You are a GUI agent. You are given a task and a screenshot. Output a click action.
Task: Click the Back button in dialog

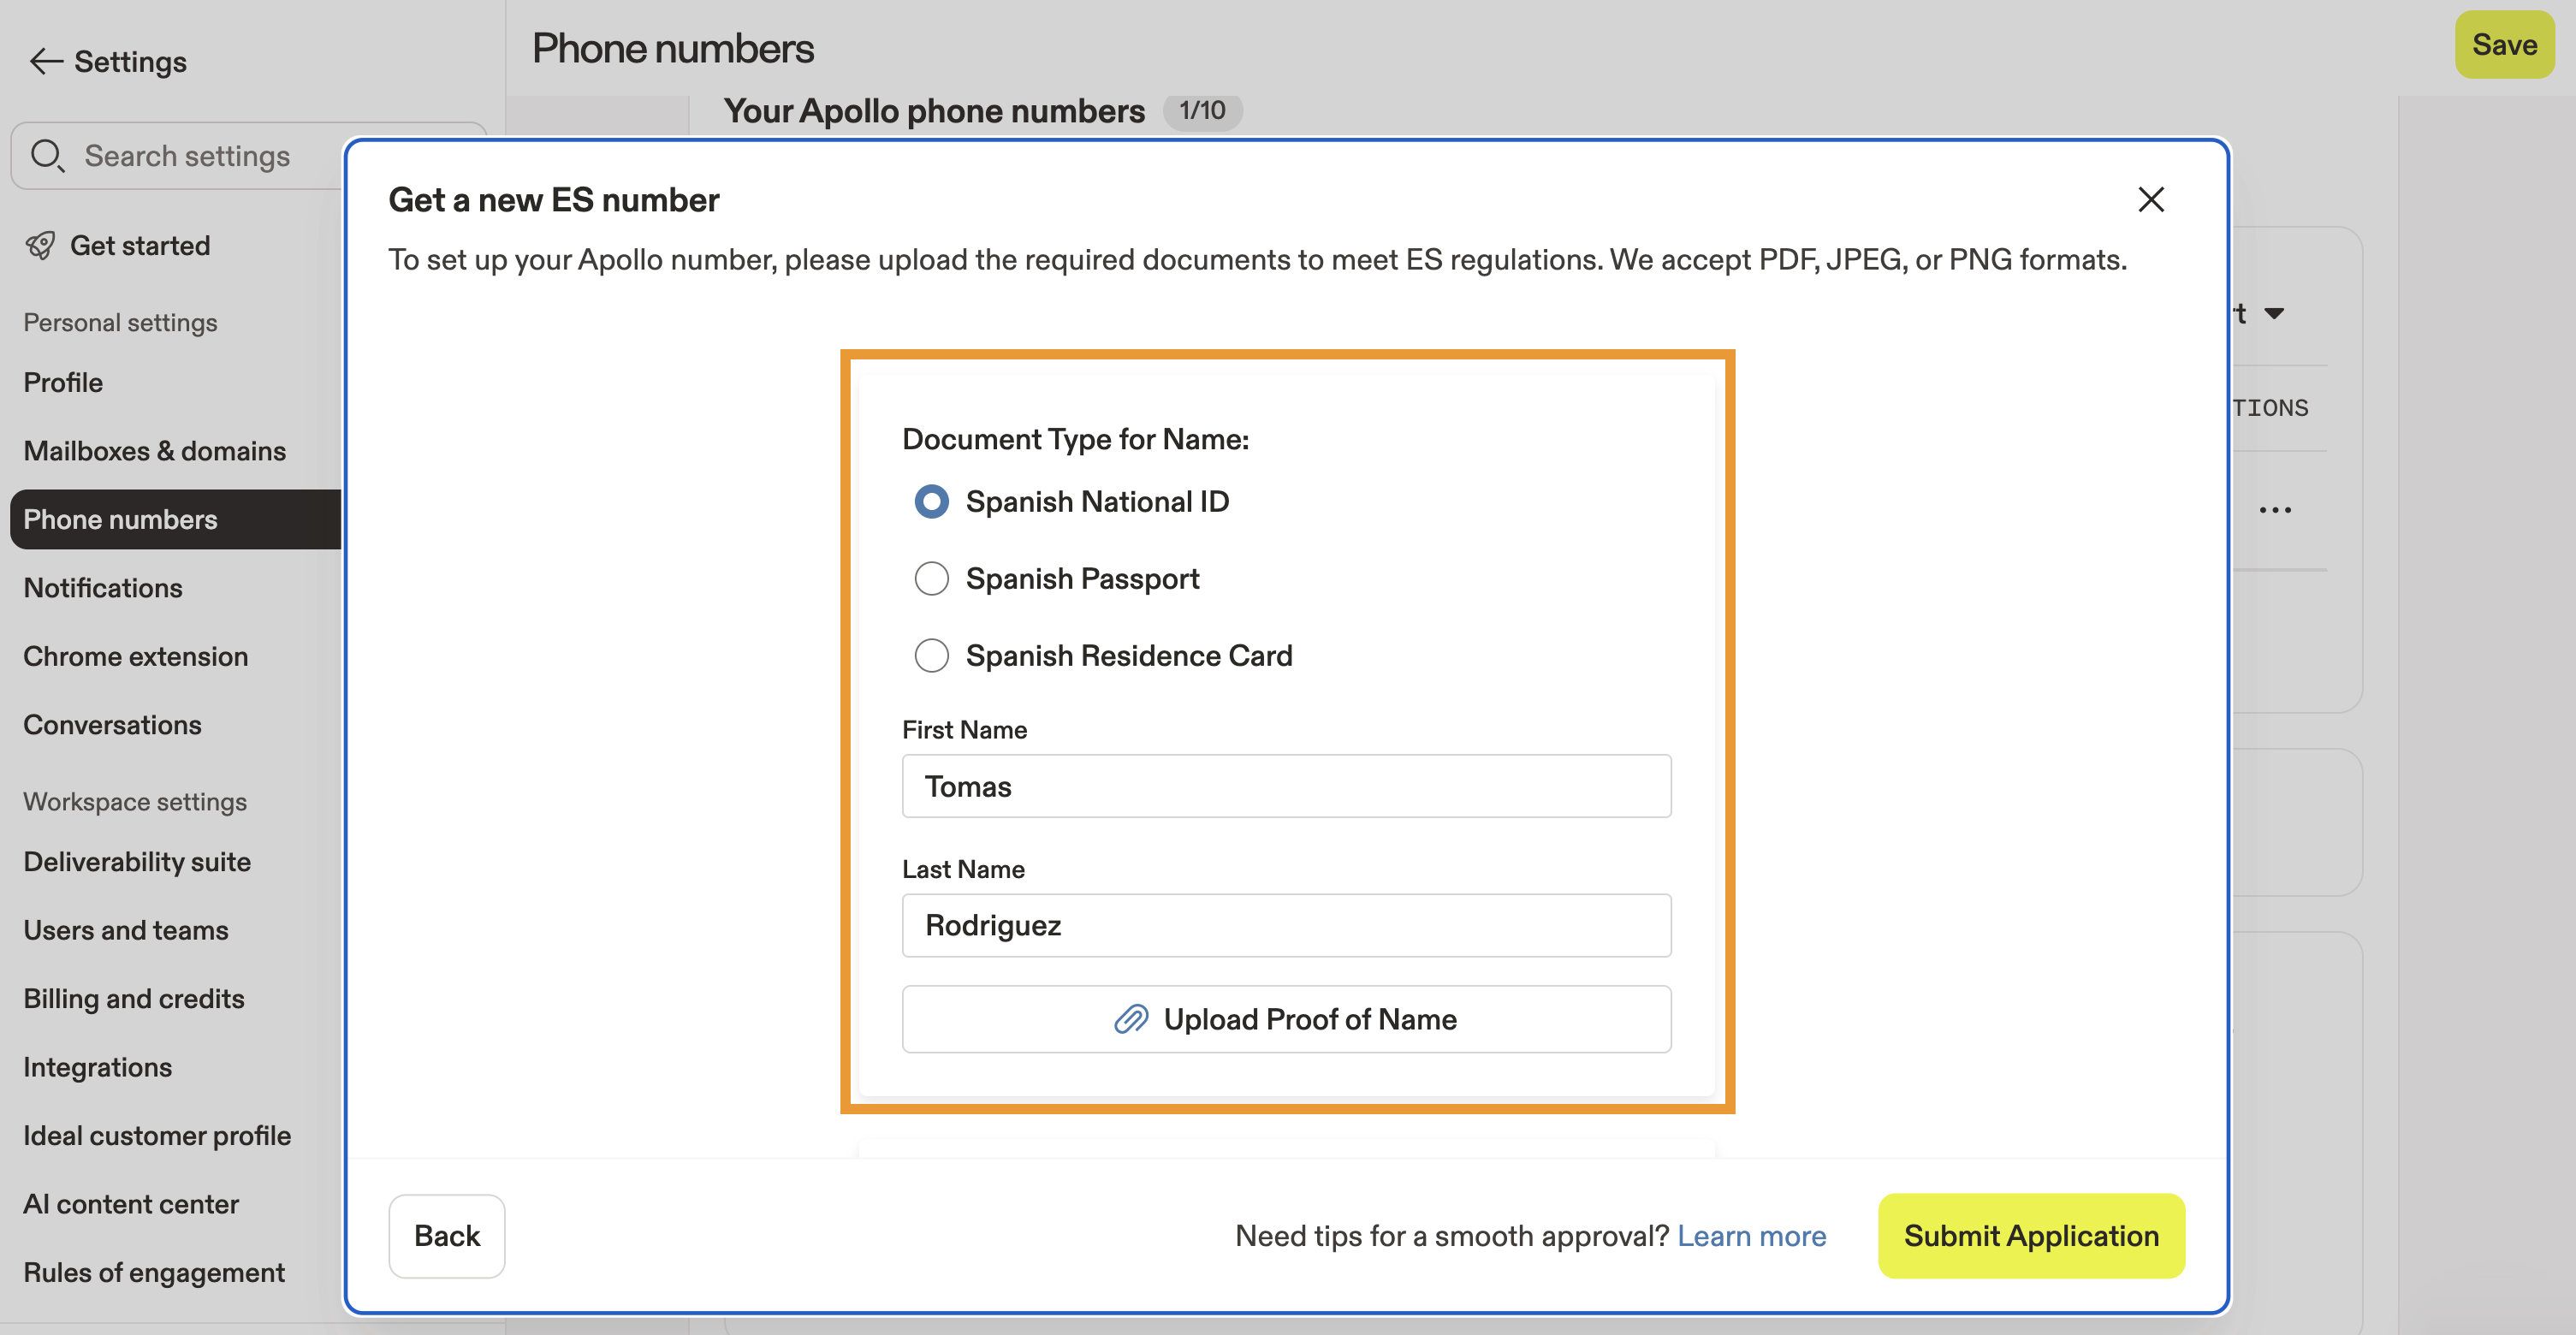(x=446, y=1235)
